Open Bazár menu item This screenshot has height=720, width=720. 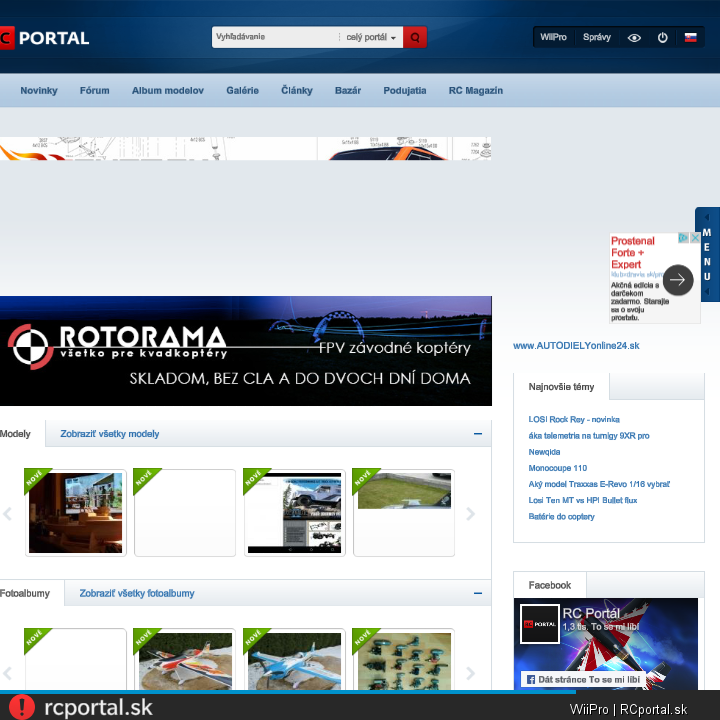point(348,90)
